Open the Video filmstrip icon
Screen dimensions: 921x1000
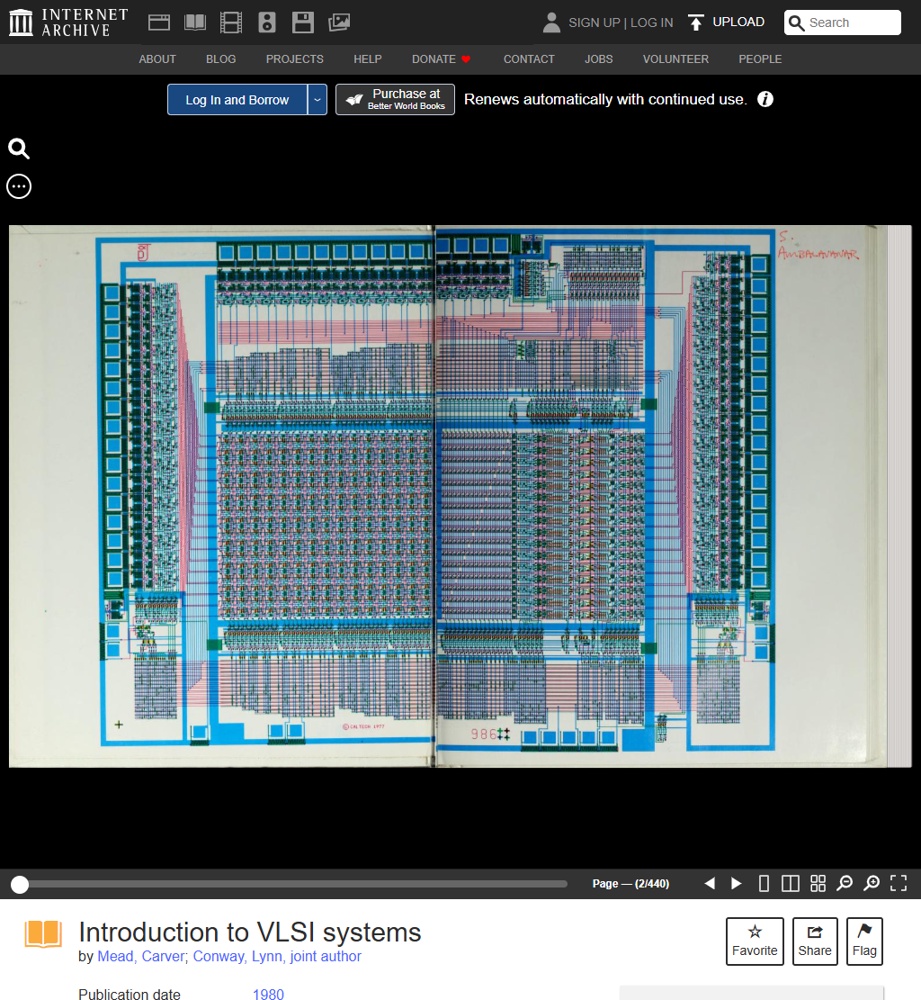[230, 23]
